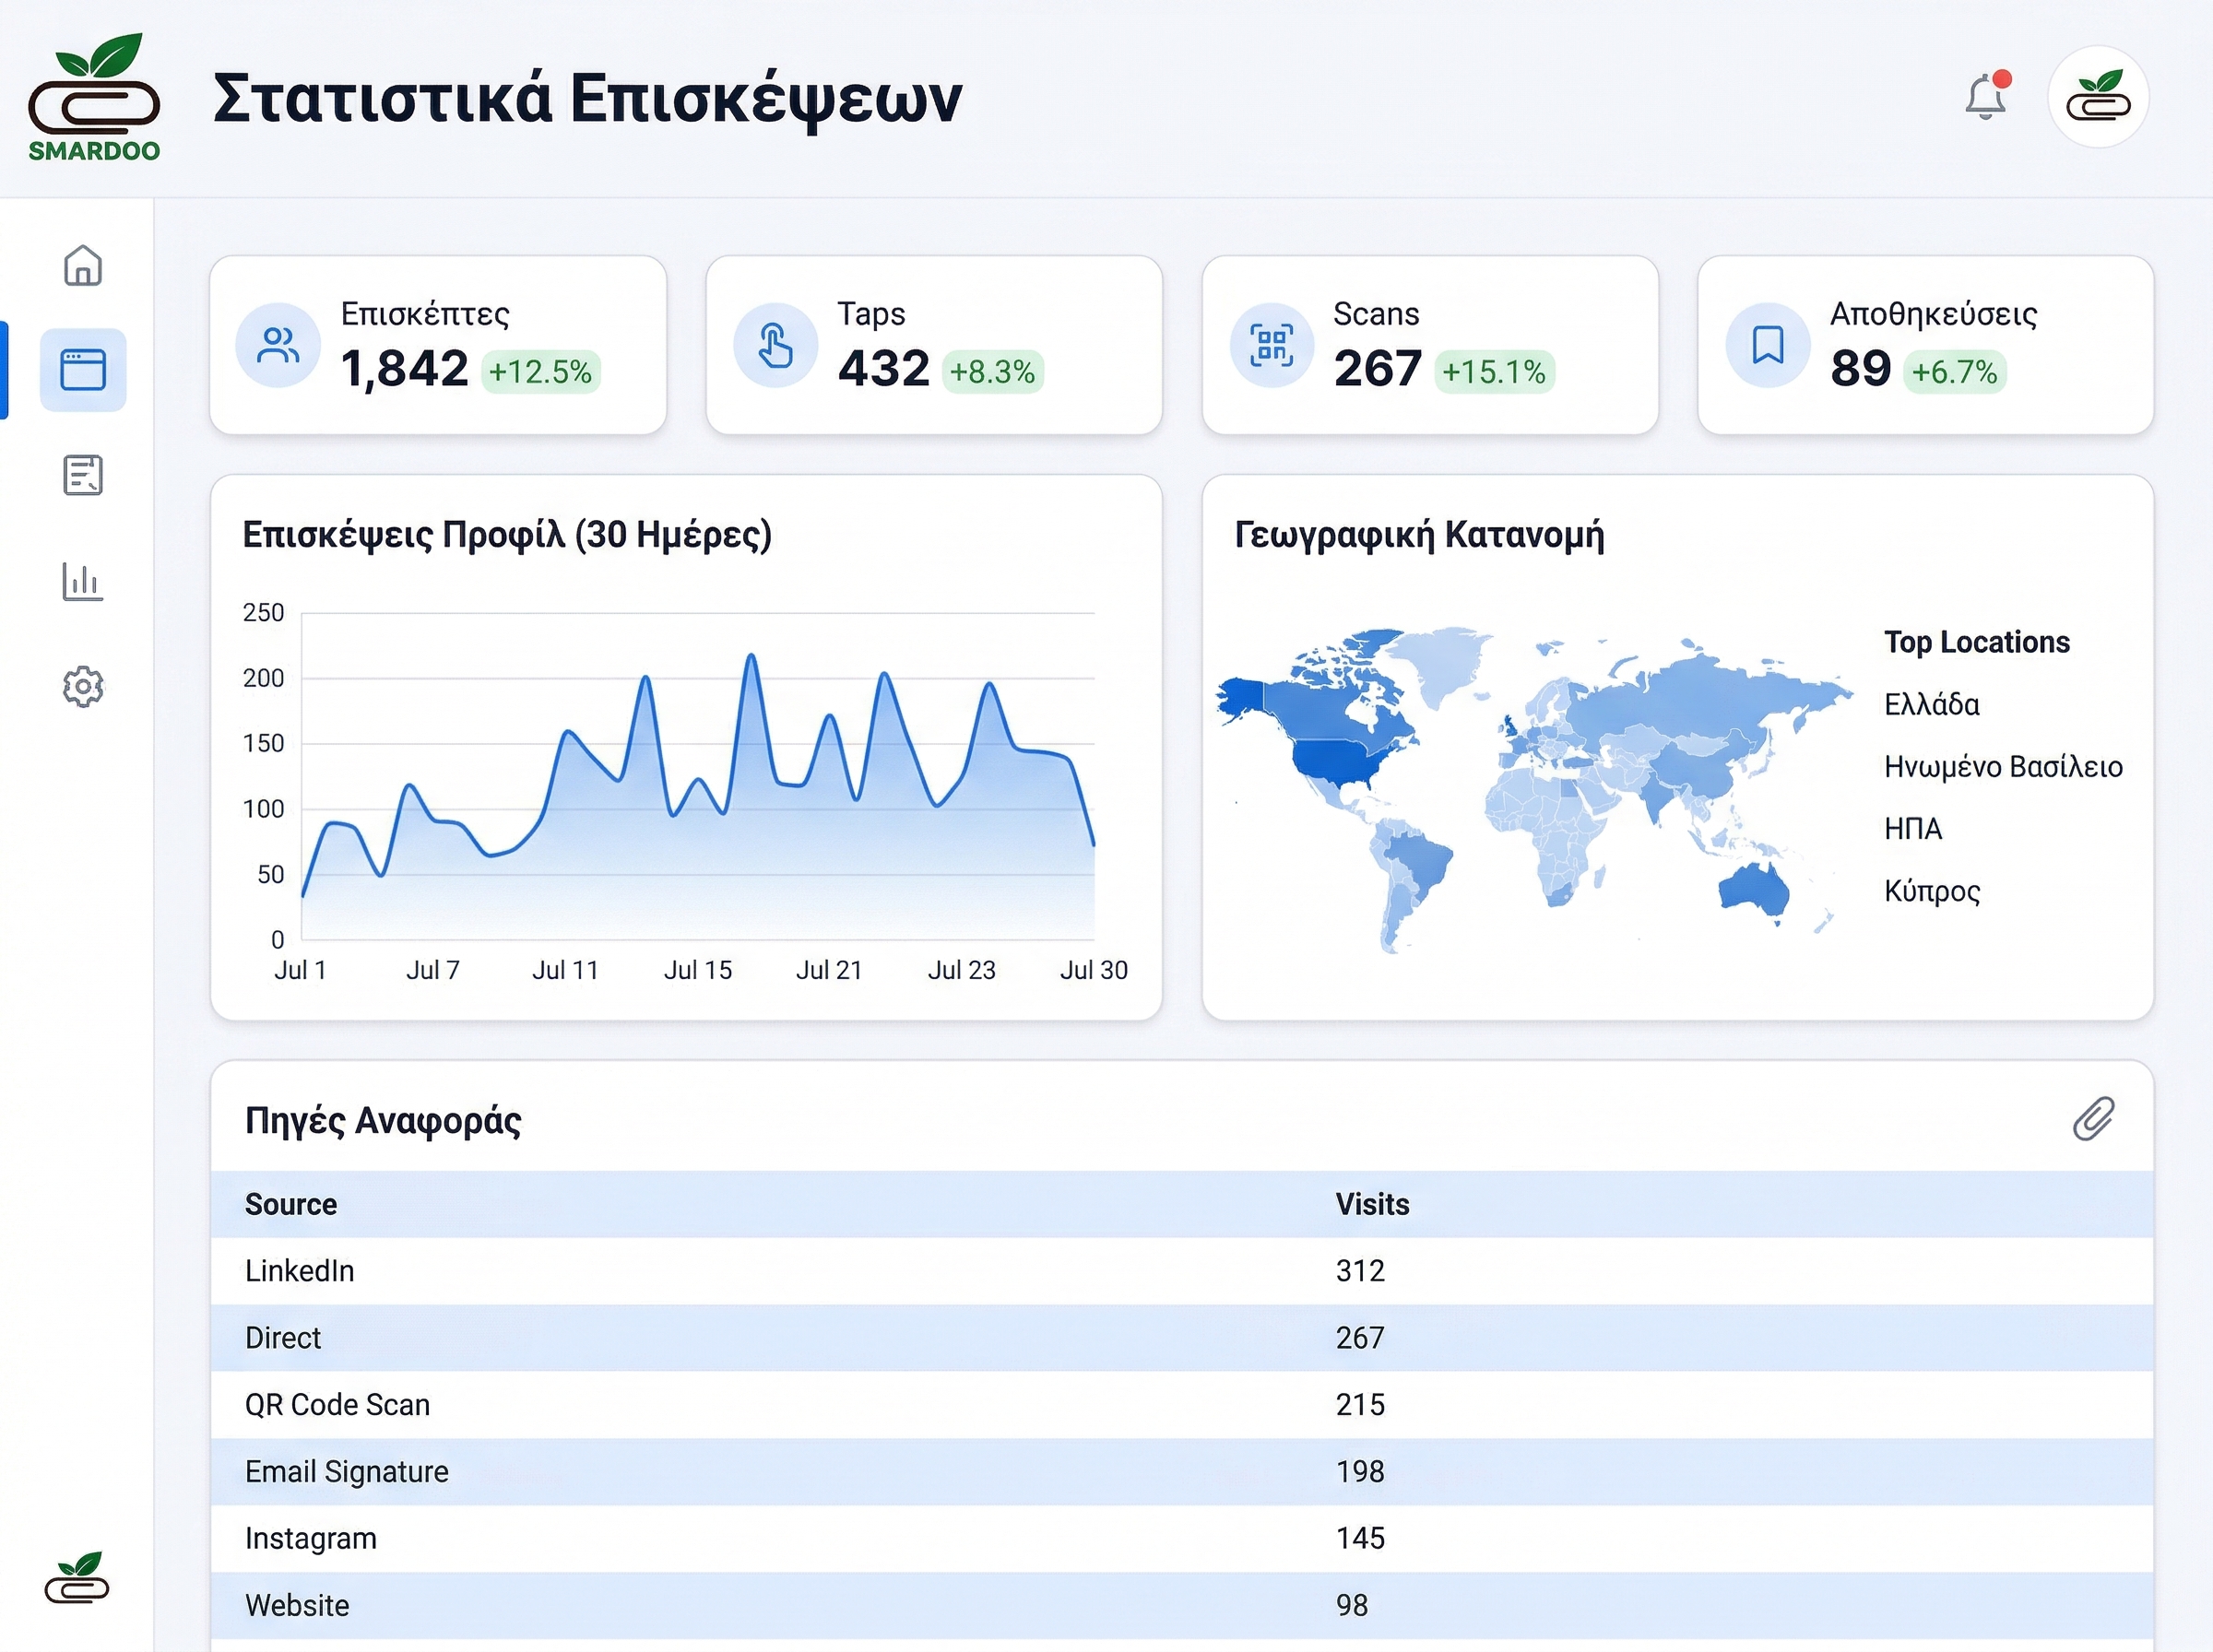Select Ελλάδα in Top Locations

click(1932, 704)
